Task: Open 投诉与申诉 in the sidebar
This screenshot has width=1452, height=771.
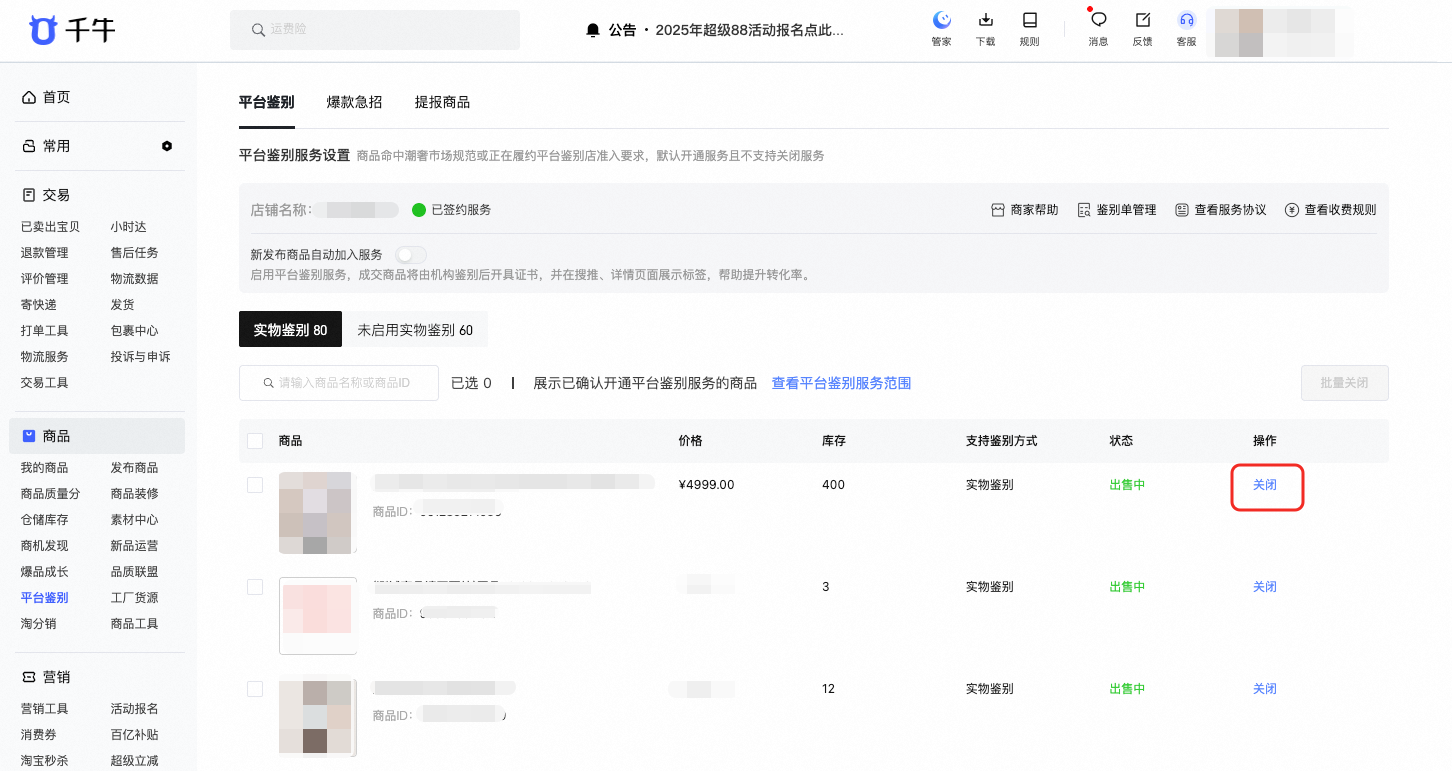Action: [x=140, y=357]
